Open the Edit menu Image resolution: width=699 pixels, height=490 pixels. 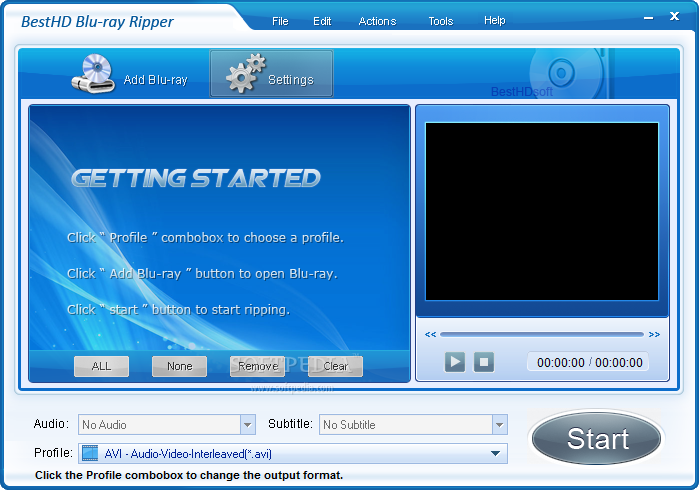pyautogui.click(x=322, y=21)
